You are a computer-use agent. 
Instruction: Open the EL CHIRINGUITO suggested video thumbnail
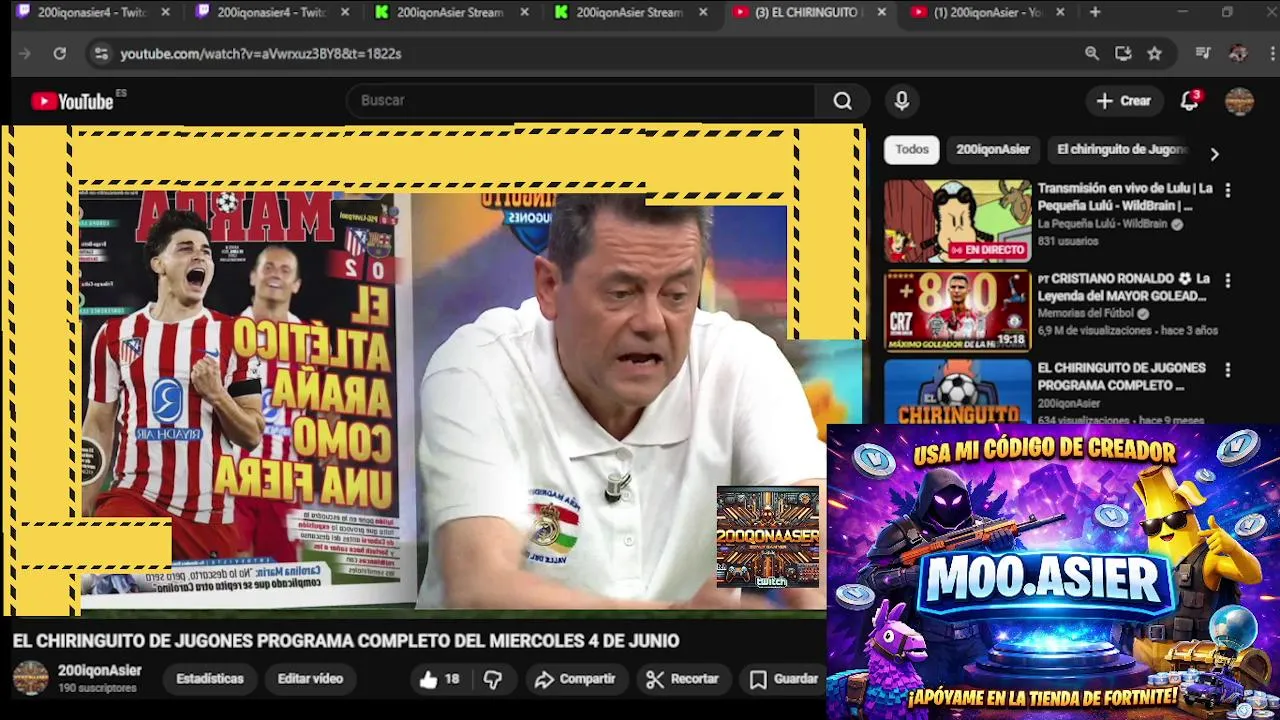click(957, 391)
